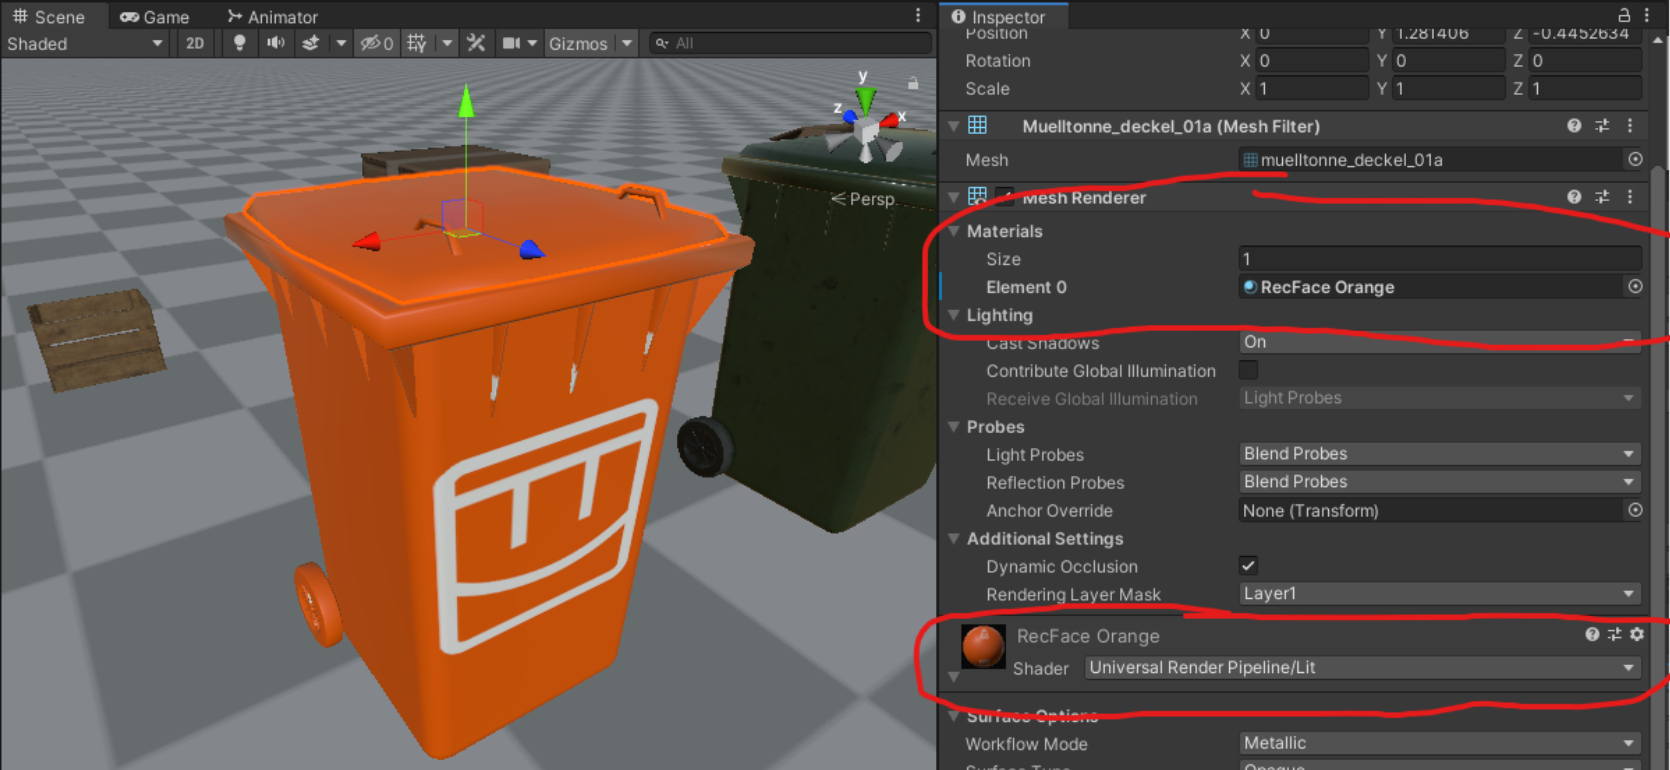The height and width of the screenshot is (770, 1670).
Task: Pick a mesh using the Mesh object selector
Action: pyautogui.click(x=1635, y=160)
